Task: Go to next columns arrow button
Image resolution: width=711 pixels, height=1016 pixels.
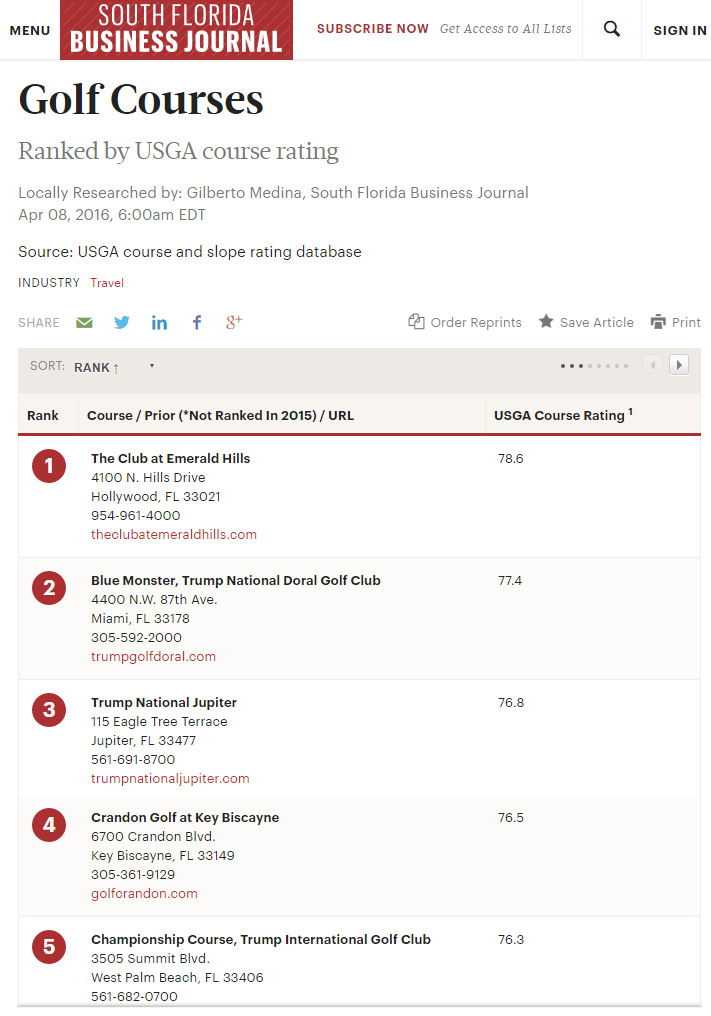Action: 679,365
